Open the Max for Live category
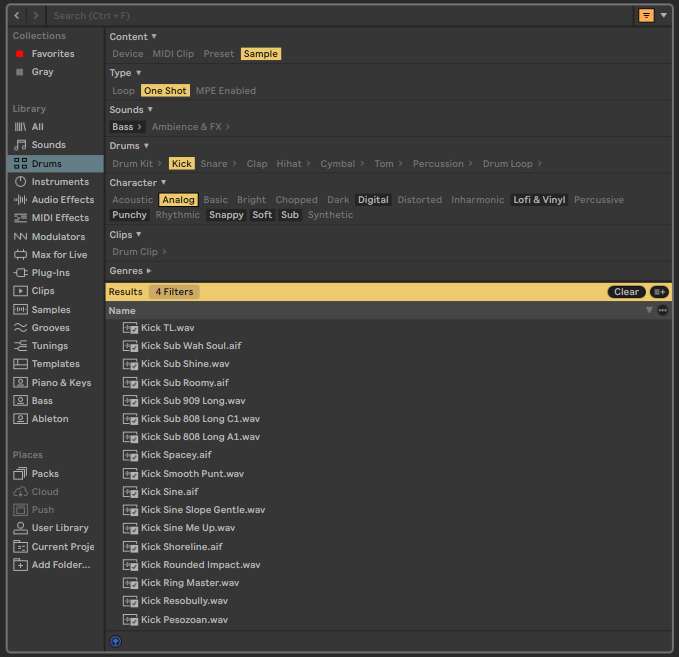The height and width of the screenshot is (657, 679). coord(50,255)
